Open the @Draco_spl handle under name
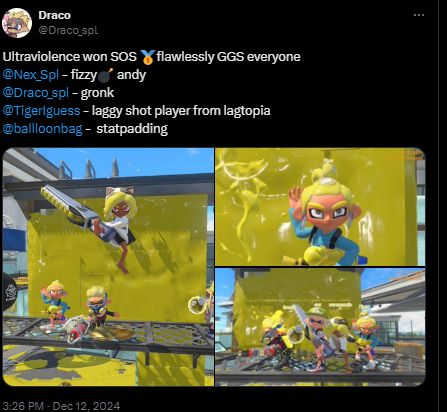The width and height of the screenshot is (447, 412). (x=68, y=30)
